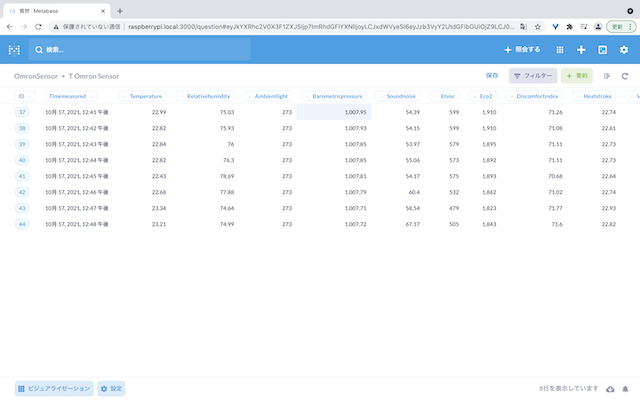Select soundnoise cell 67.17

click(x=413, y=224)
